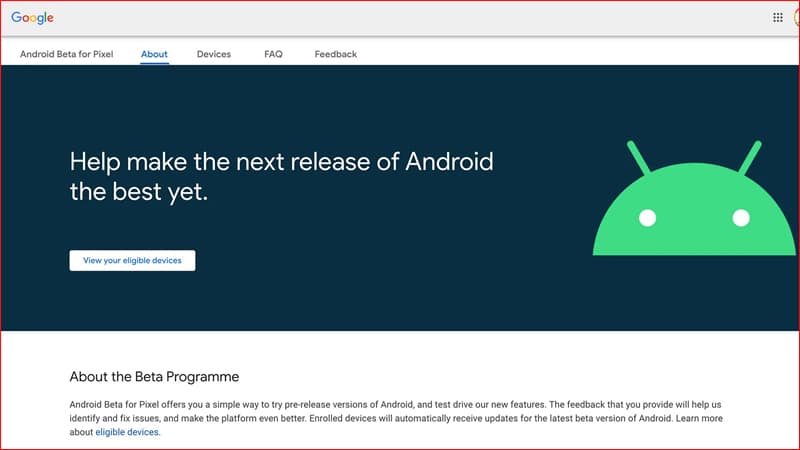Click the Android mascot's right antenna
This screenshot has height=450, width=800.
748,160
